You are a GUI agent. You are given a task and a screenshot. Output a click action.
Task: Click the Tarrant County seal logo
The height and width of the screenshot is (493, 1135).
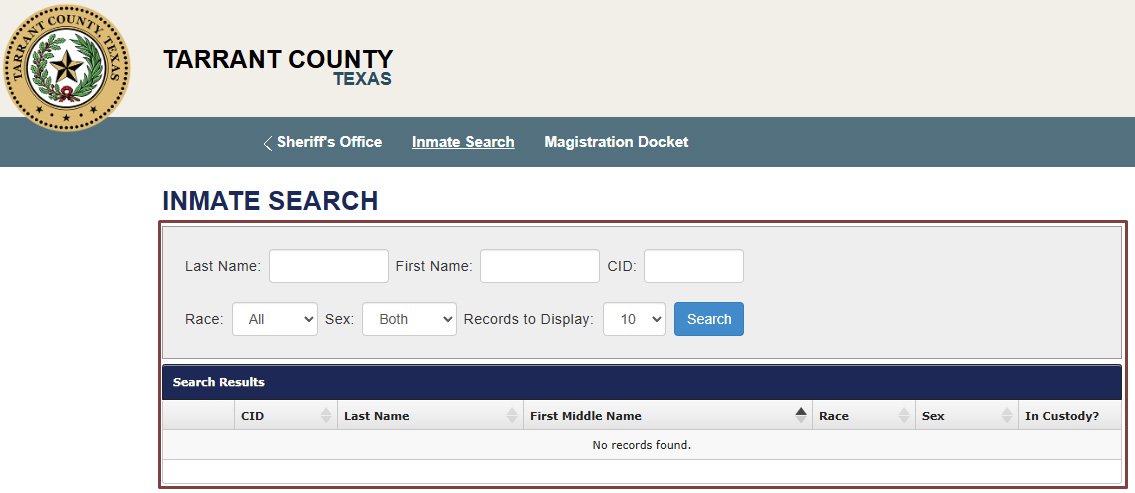[x=66, y=68]
